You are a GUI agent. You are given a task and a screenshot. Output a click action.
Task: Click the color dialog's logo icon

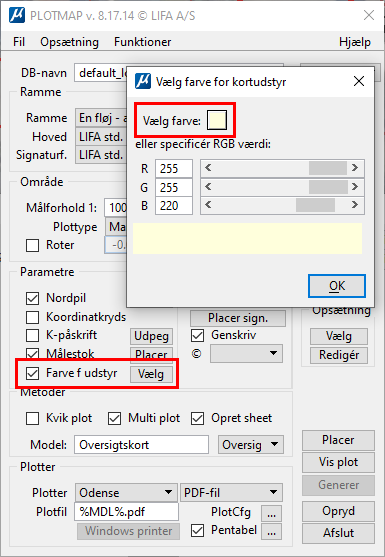coord(143,81)
